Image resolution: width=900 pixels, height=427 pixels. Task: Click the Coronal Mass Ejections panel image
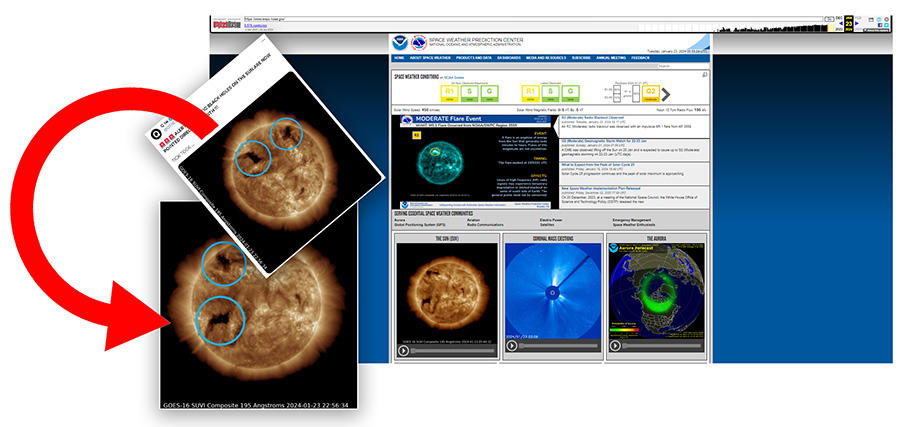pos(553,291)
